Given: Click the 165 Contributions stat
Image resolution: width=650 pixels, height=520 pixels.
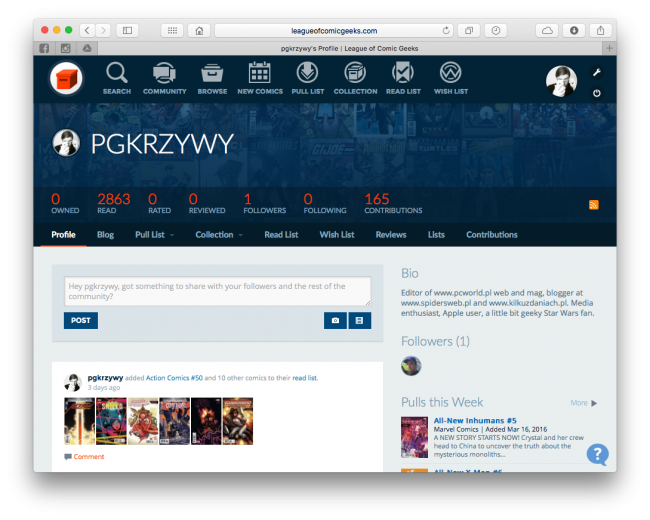Looking at the screenshot, I should [x=393, y=203].
